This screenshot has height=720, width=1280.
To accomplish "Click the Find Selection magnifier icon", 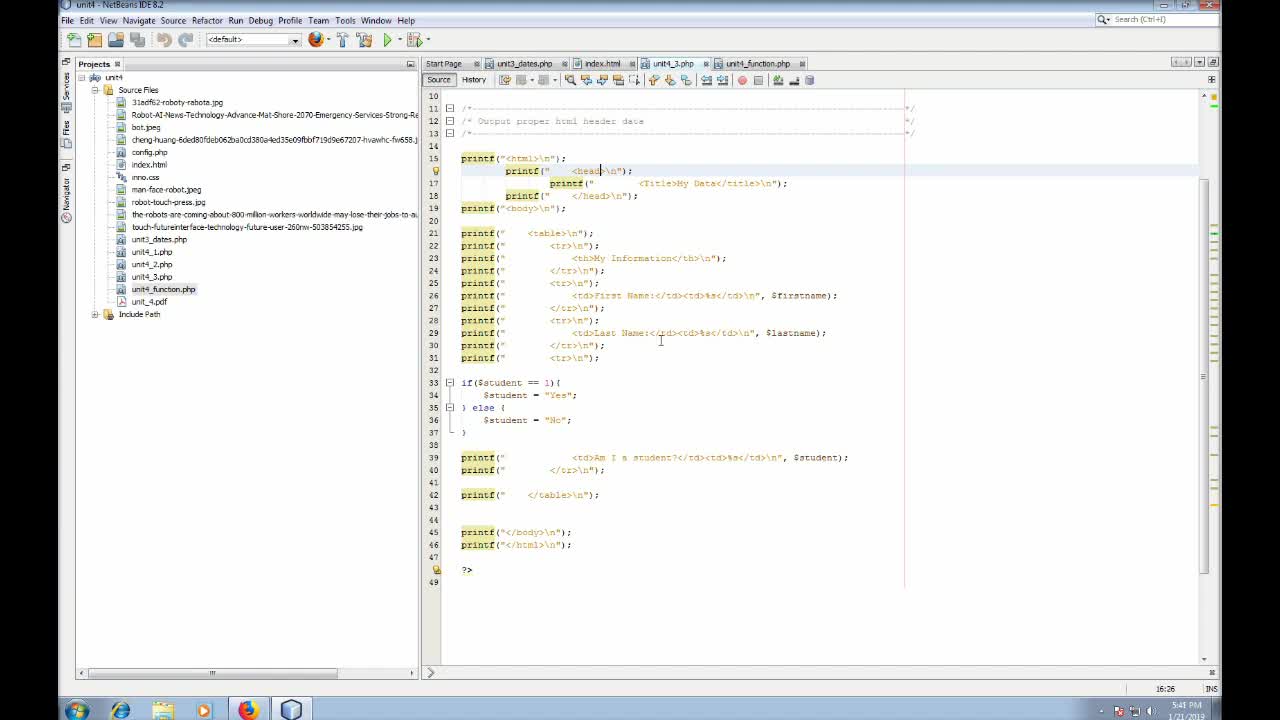I will click(x=570, y=80).
